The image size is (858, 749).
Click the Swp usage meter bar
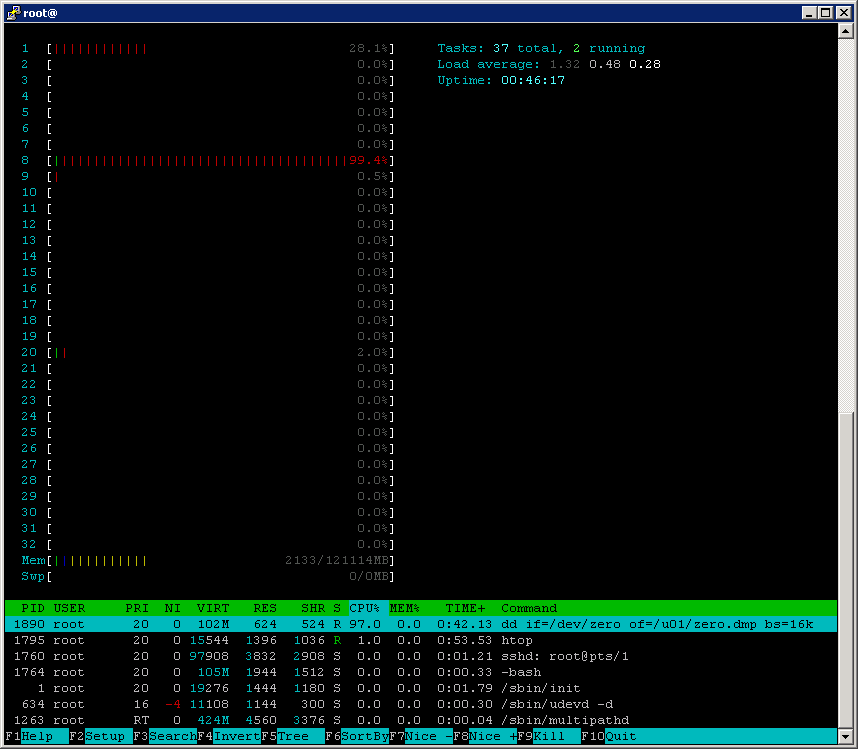tap(221, 576)
